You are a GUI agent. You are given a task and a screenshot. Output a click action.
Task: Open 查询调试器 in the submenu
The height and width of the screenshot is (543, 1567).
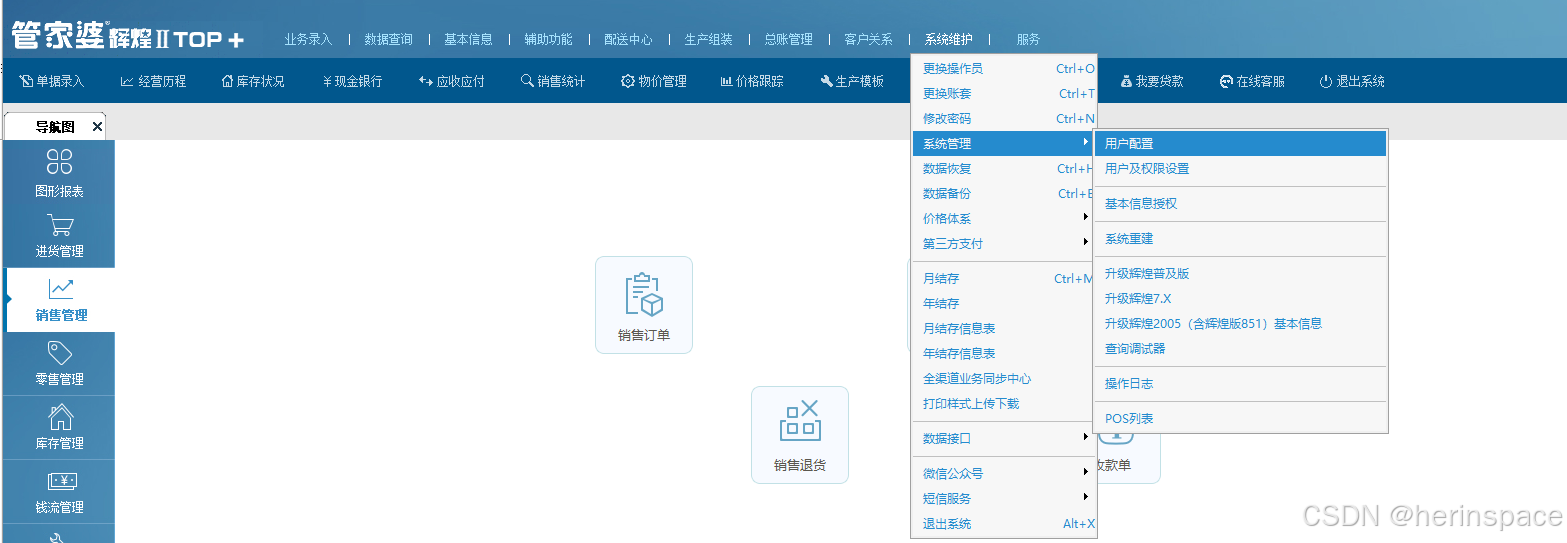tap(1240, 348)
